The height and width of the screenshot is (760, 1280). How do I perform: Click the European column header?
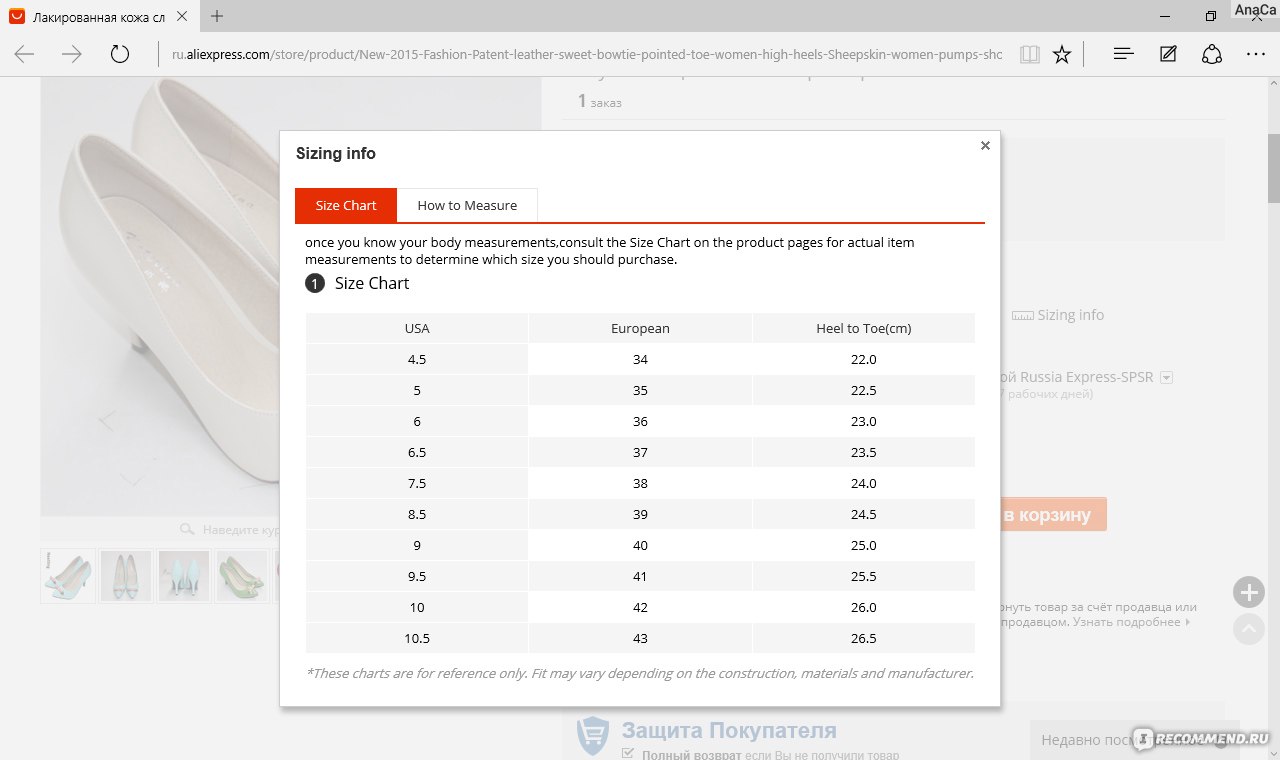pyautogui.click(x=640, y=328)
